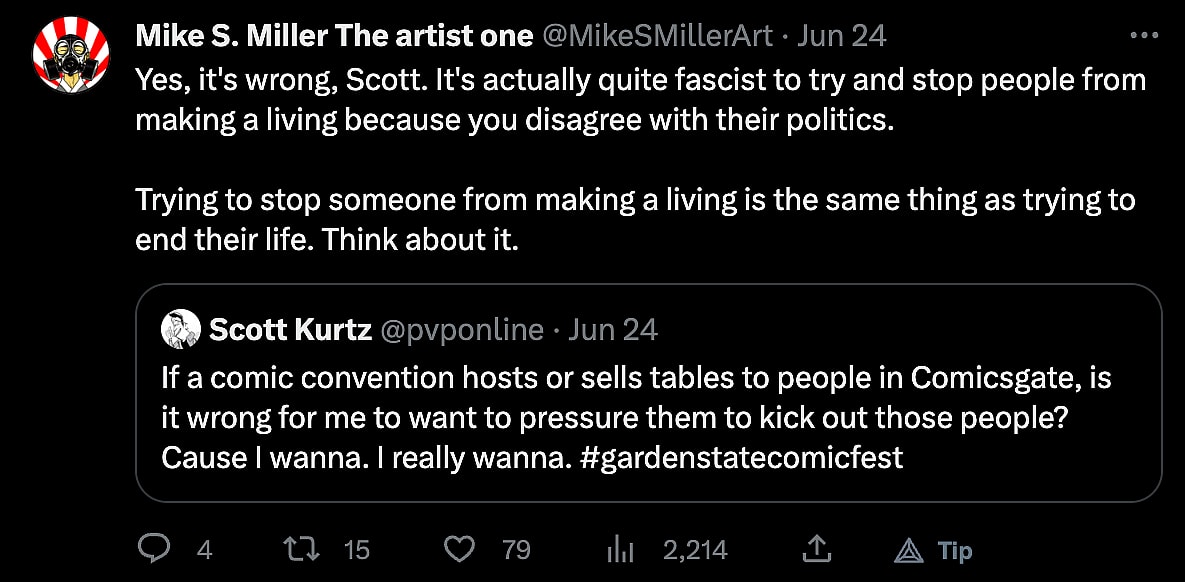Screen dimensions: 1185x582
Task: Open the view analytics bar chart icon
Action: tap(622, 549)
